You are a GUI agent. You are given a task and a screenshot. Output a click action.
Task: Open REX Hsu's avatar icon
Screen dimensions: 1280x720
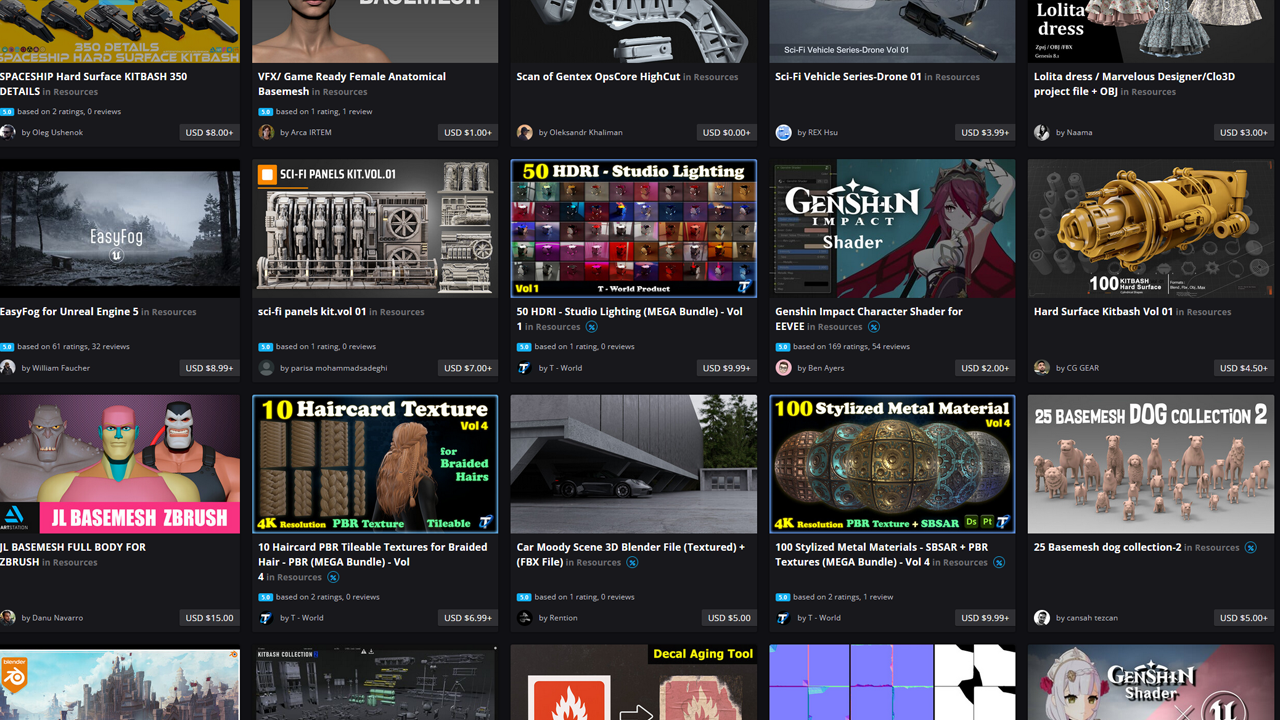pos(784,132)
